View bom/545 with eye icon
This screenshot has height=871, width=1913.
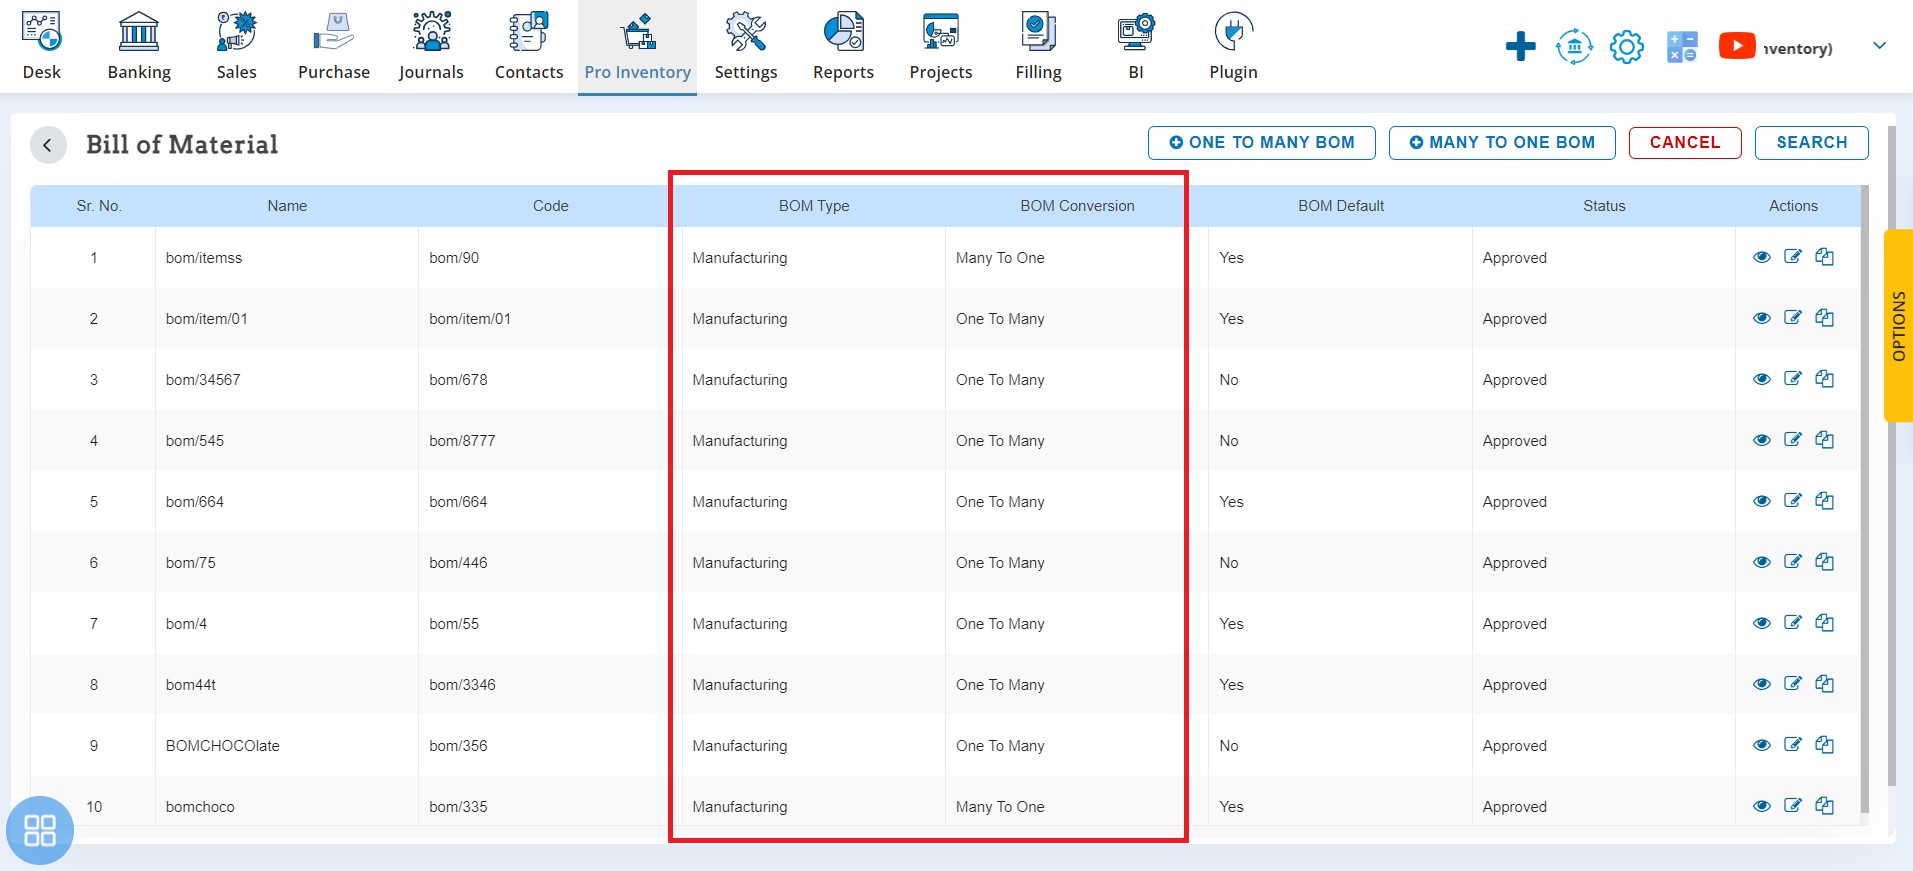(x=1762, y=440)
